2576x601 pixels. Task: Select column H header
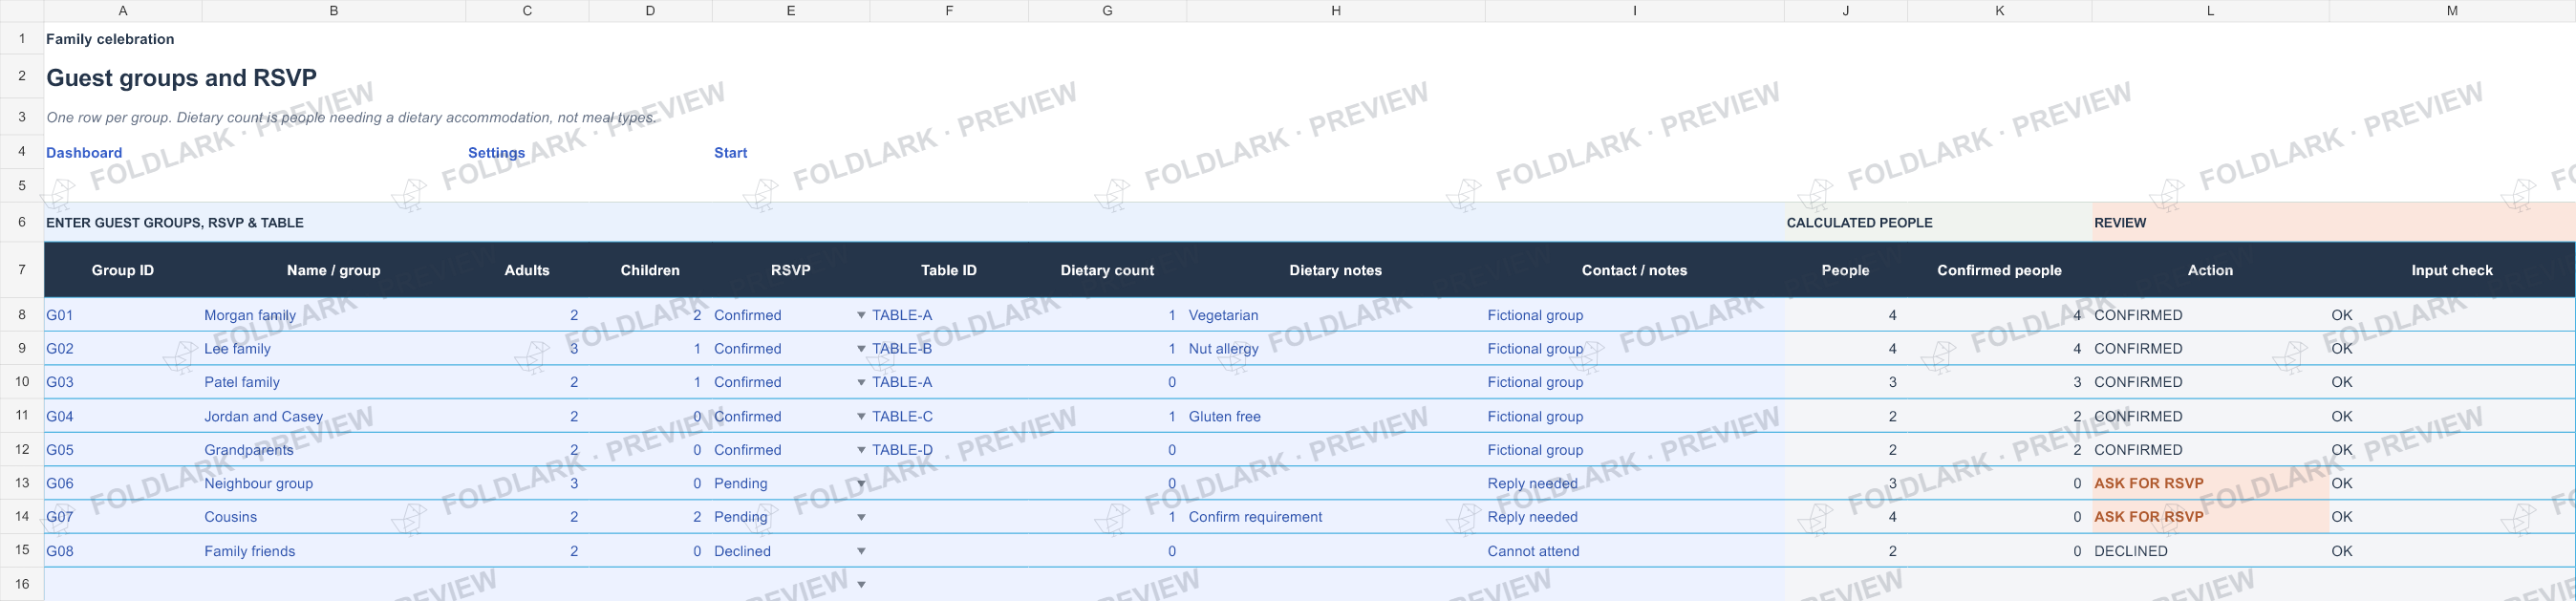pyautogui.click(x=1336, y=11)
